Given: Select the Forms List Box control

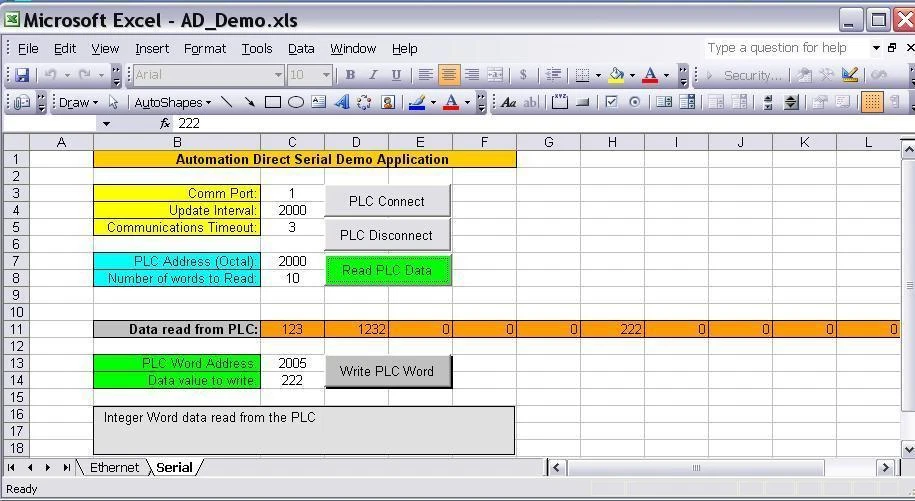Looking at the screenshot, I should [x=663, y=103].
